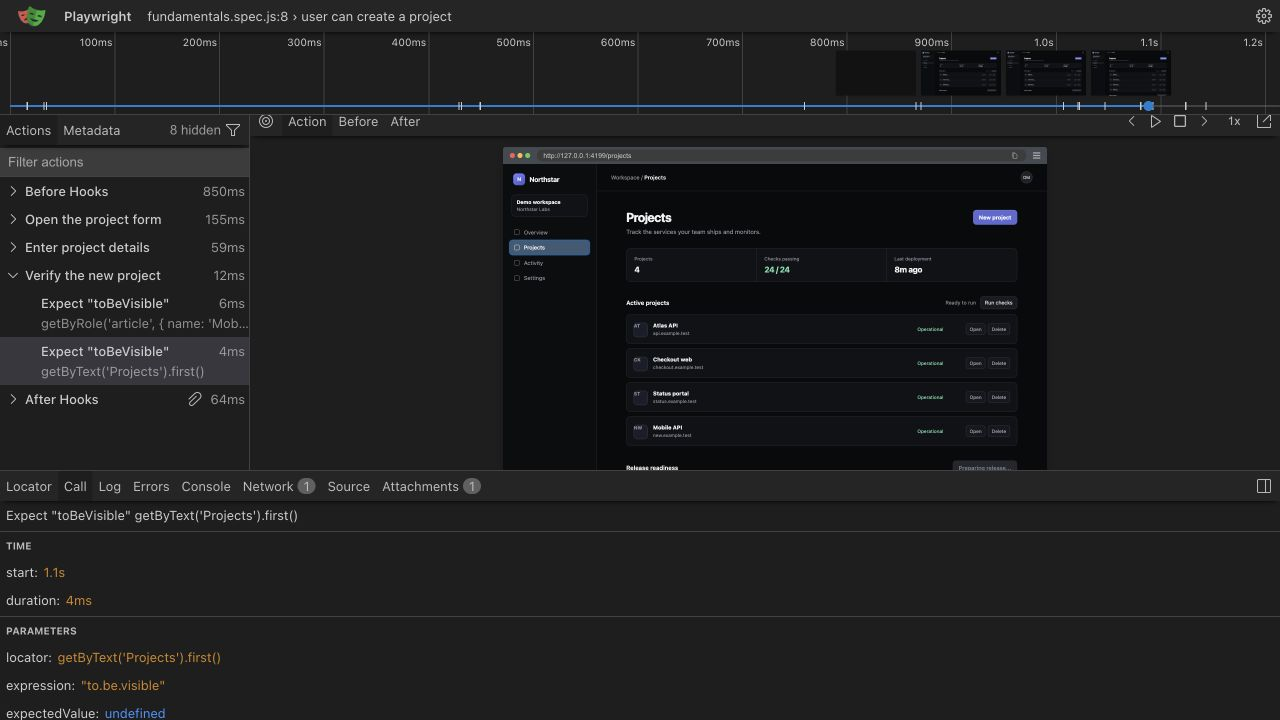
Task: Show the After snapshot tab
Action: tap(405, 121)
